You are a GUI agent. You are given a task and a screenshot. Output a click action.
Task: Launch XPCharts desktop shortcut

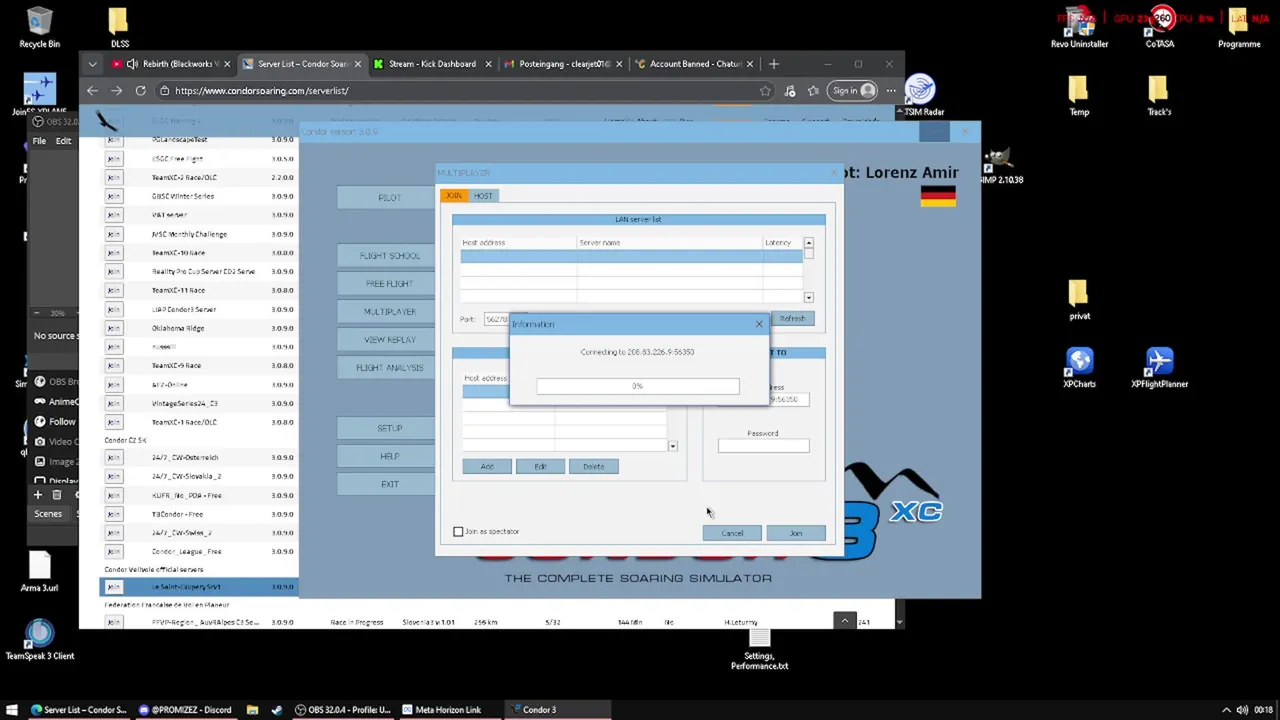point(1079,367)
